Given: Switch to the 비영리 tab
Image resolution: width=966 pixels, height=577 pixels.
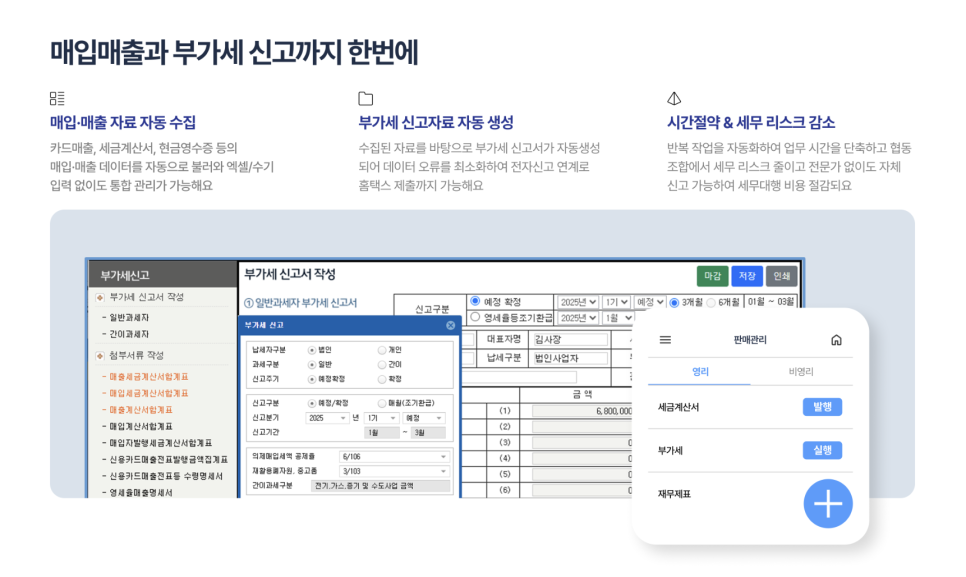Looking at the screenshot, I should [x=802, y=371].
